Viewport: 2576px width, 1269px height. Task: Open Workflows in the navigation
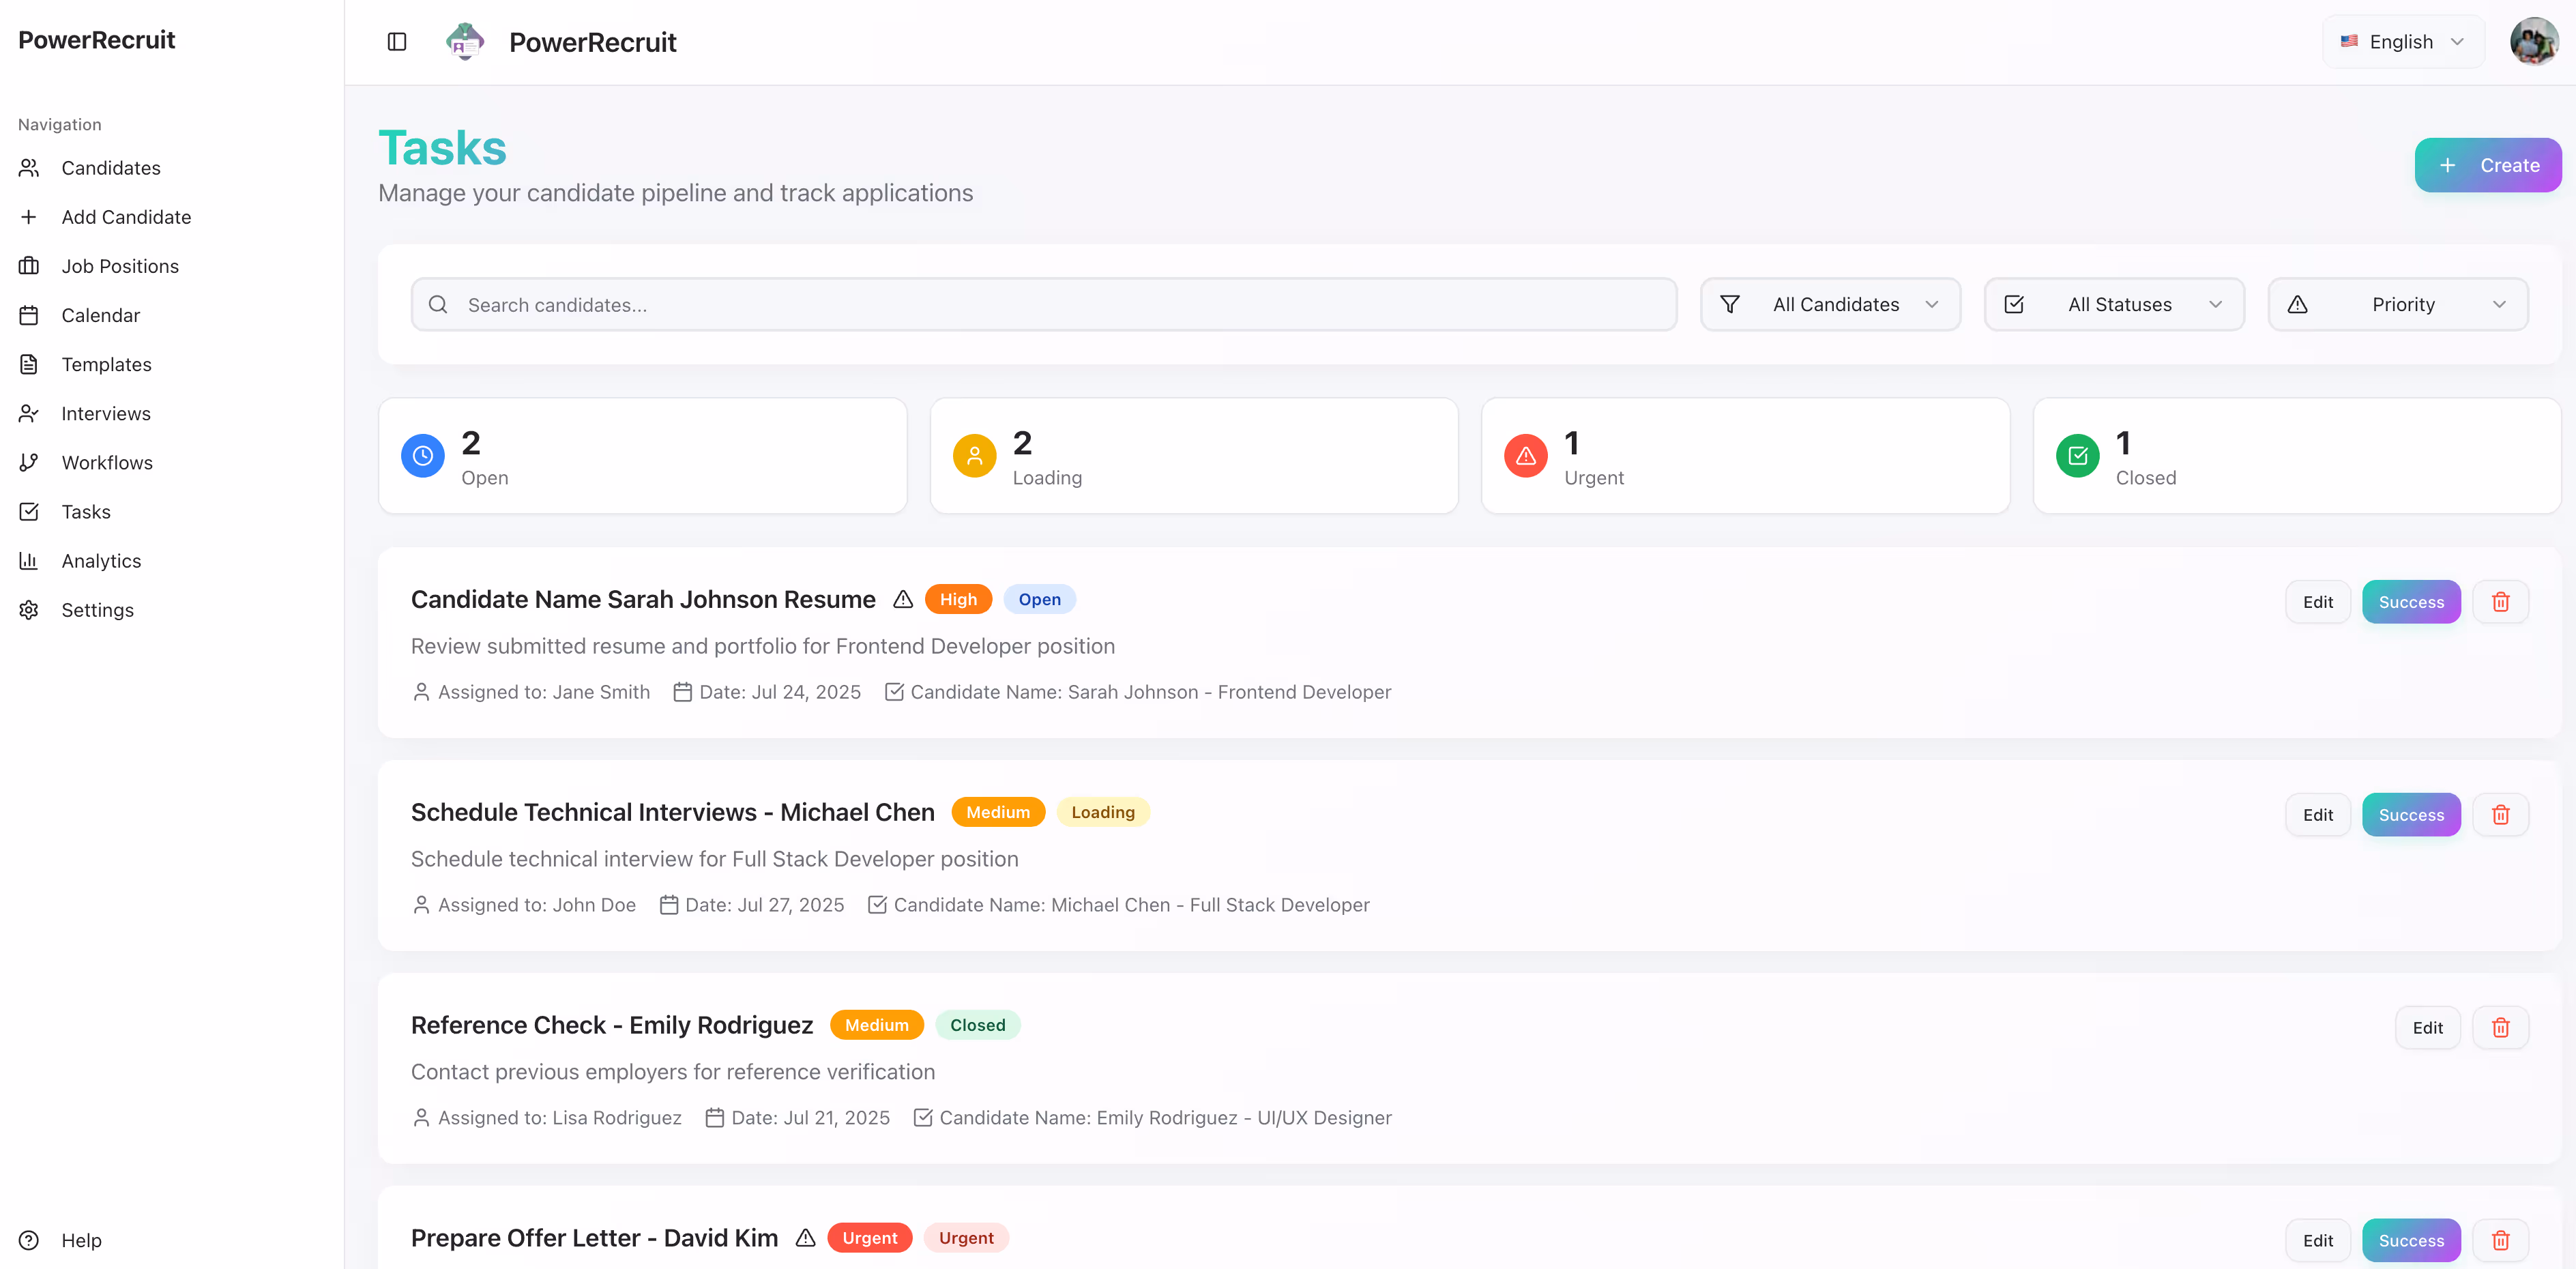point(107,463)
